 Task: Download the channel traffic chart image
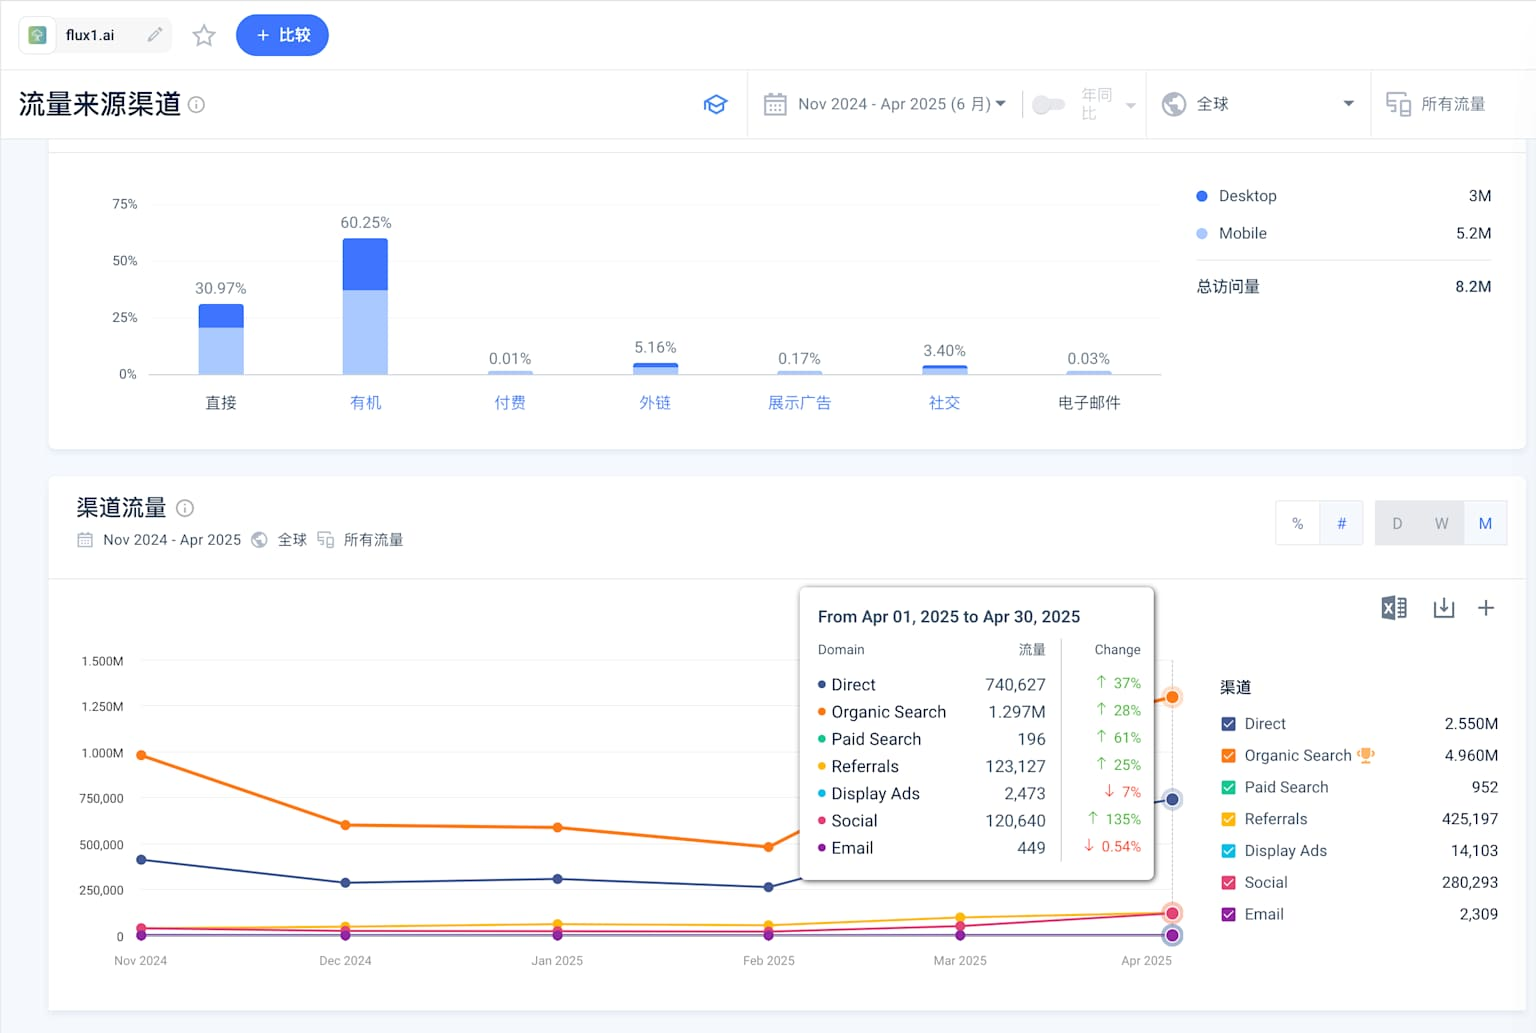coord(1444,607)
